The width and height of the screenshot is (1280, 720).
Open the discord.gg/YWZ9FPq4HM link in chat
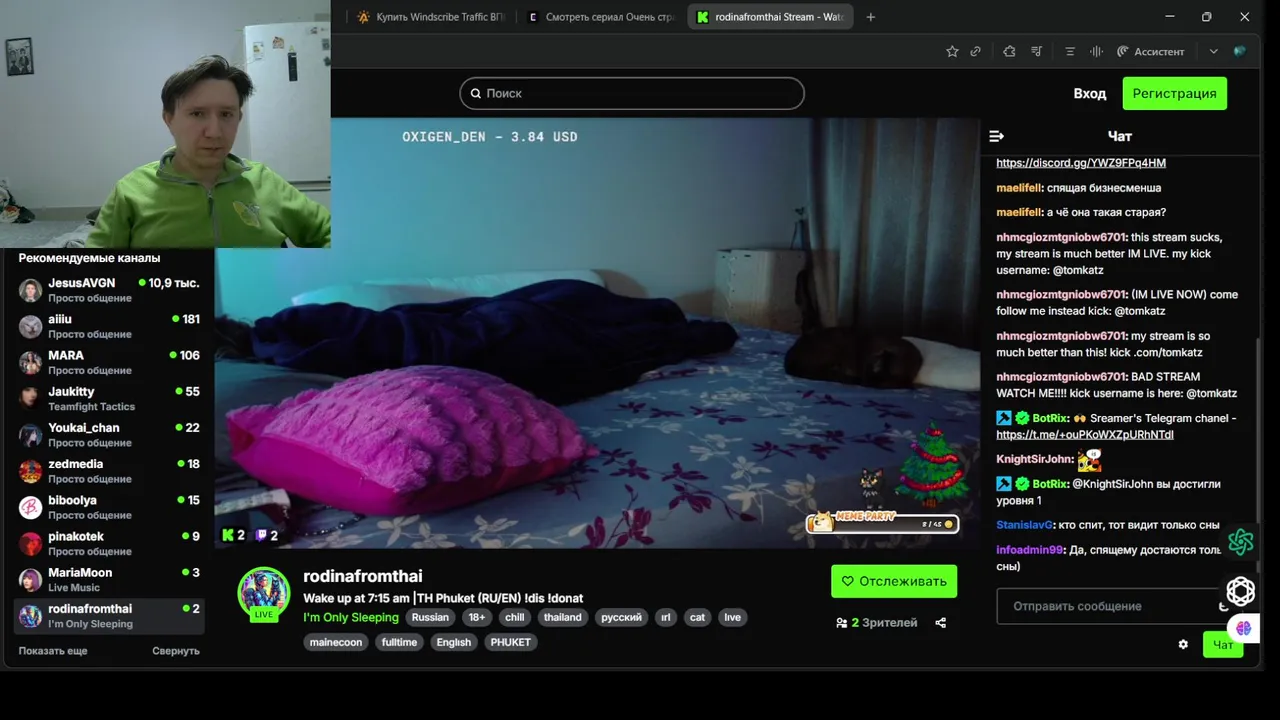point(1081,163)
